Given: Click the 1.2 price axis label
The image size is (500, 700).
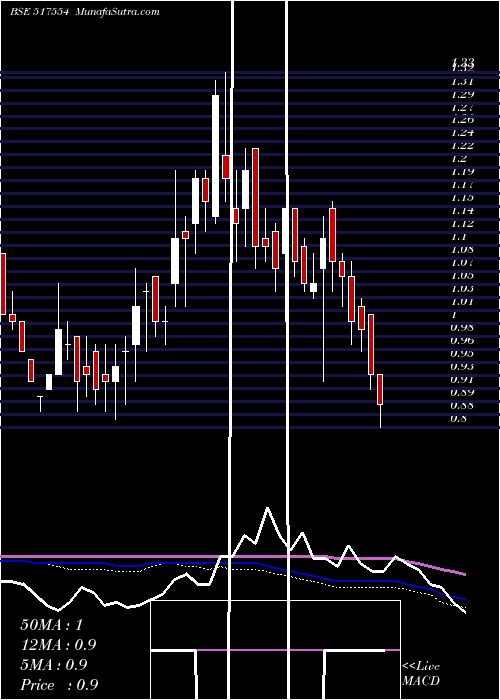Looking at the screenshot, I should point(459,158).
